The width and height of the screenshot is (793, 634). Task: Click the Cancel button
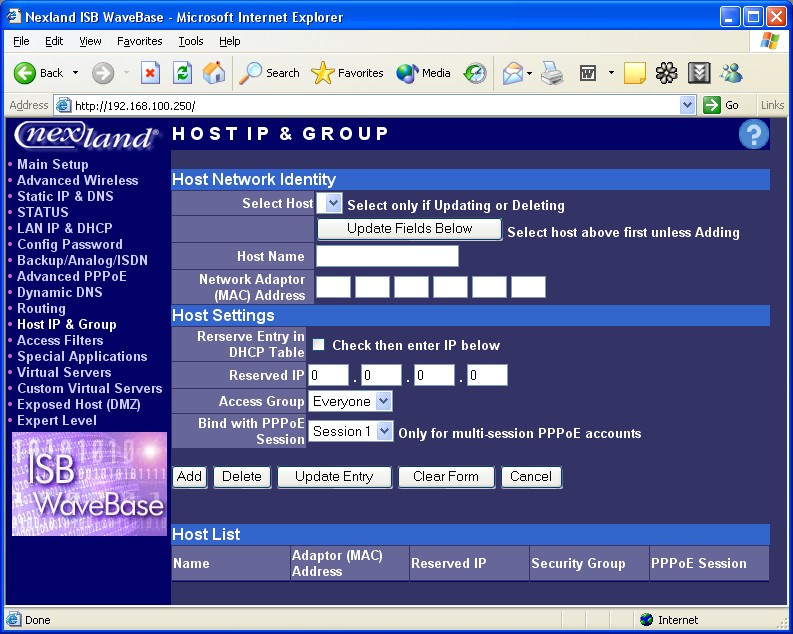click(531, 477)
